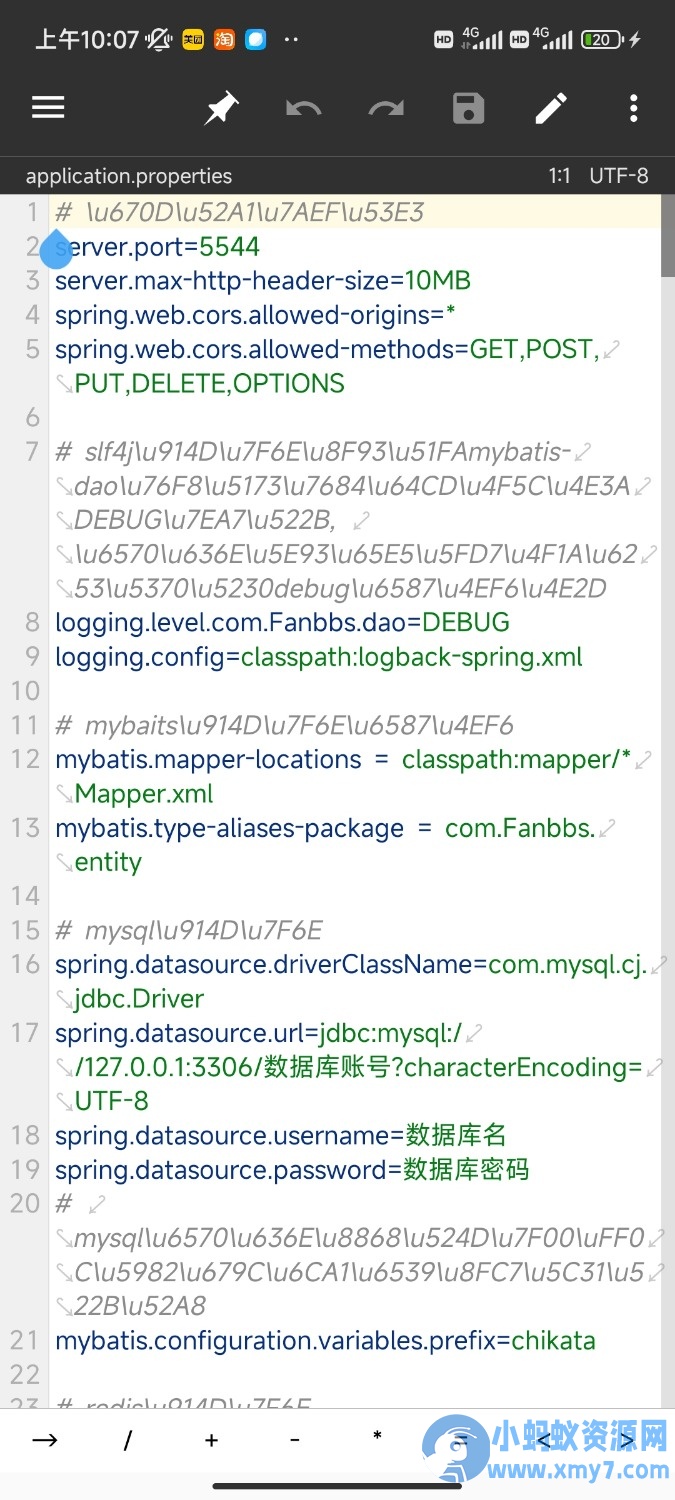The image size is (675, 1500).
Task: Insert a minus sign from symbol bar
Action: click(294, 1440)
